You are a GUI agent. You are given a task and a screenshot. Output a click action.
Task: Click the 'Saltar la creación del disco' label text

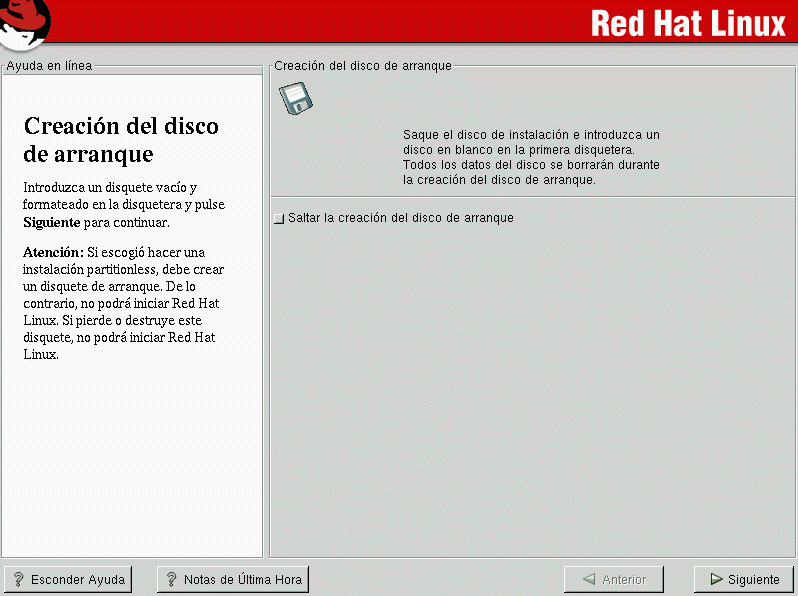click(x=400, y=218)
